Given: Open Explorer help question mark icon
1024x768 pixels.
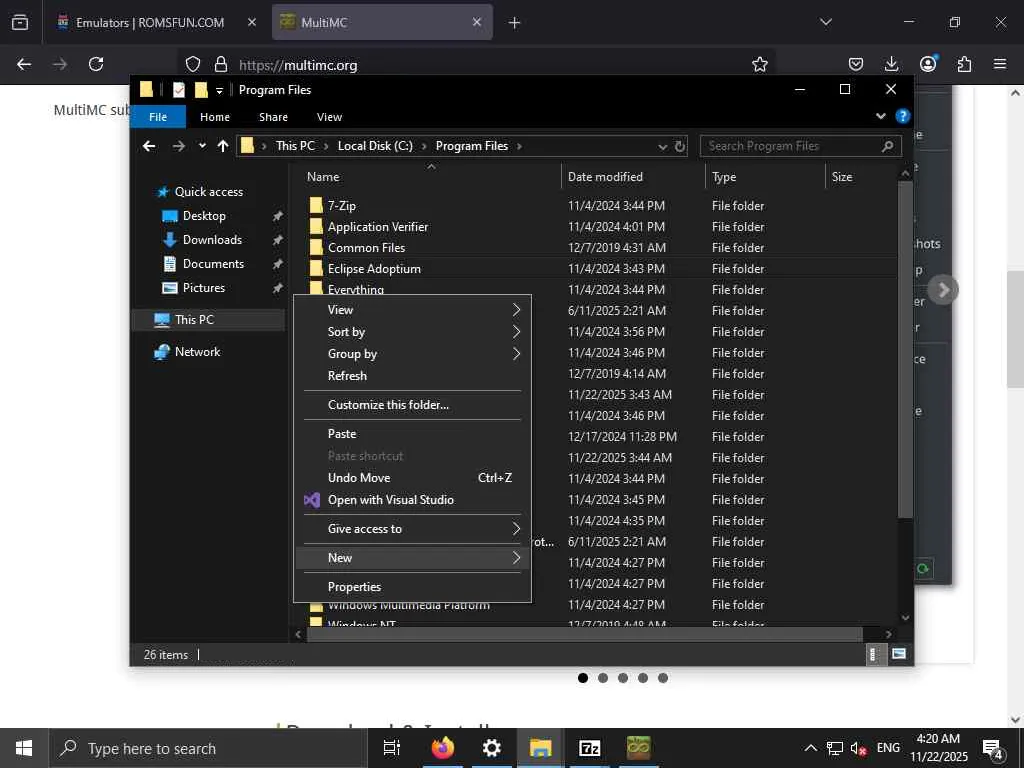Looking at the screenshot, I should point(903,116).
